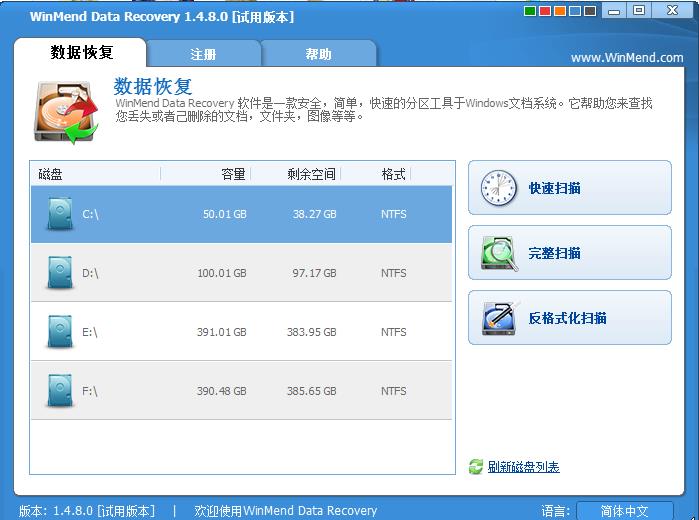
Task: Click the green refresh disk list icon
Action: point(476,467)
